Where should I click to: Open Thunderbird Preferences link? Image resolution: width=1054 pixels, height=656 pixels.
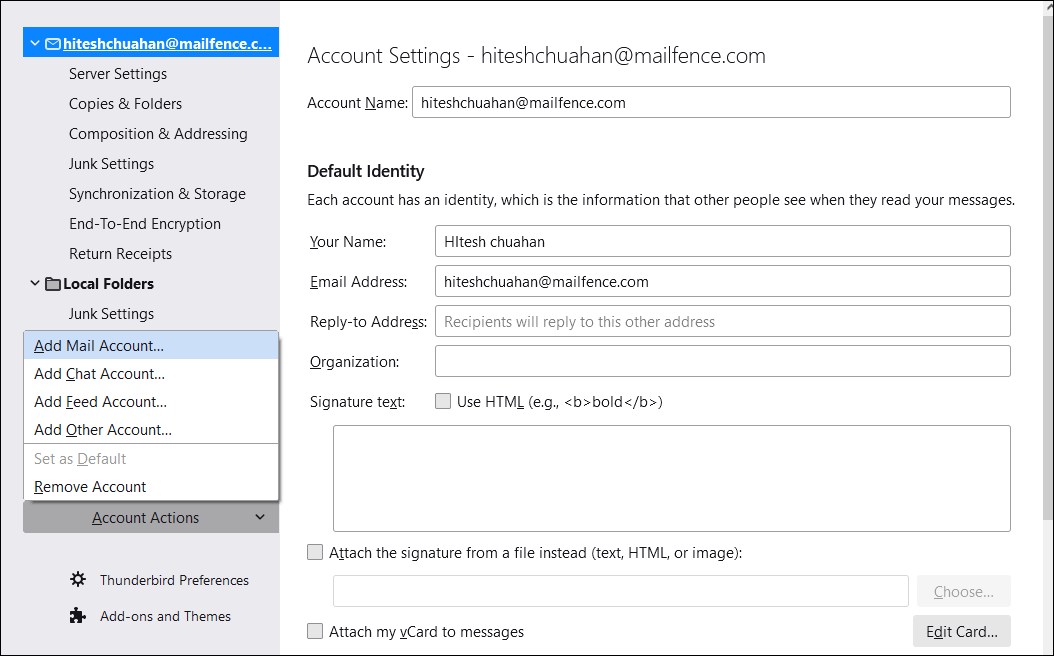pos(174,580)
